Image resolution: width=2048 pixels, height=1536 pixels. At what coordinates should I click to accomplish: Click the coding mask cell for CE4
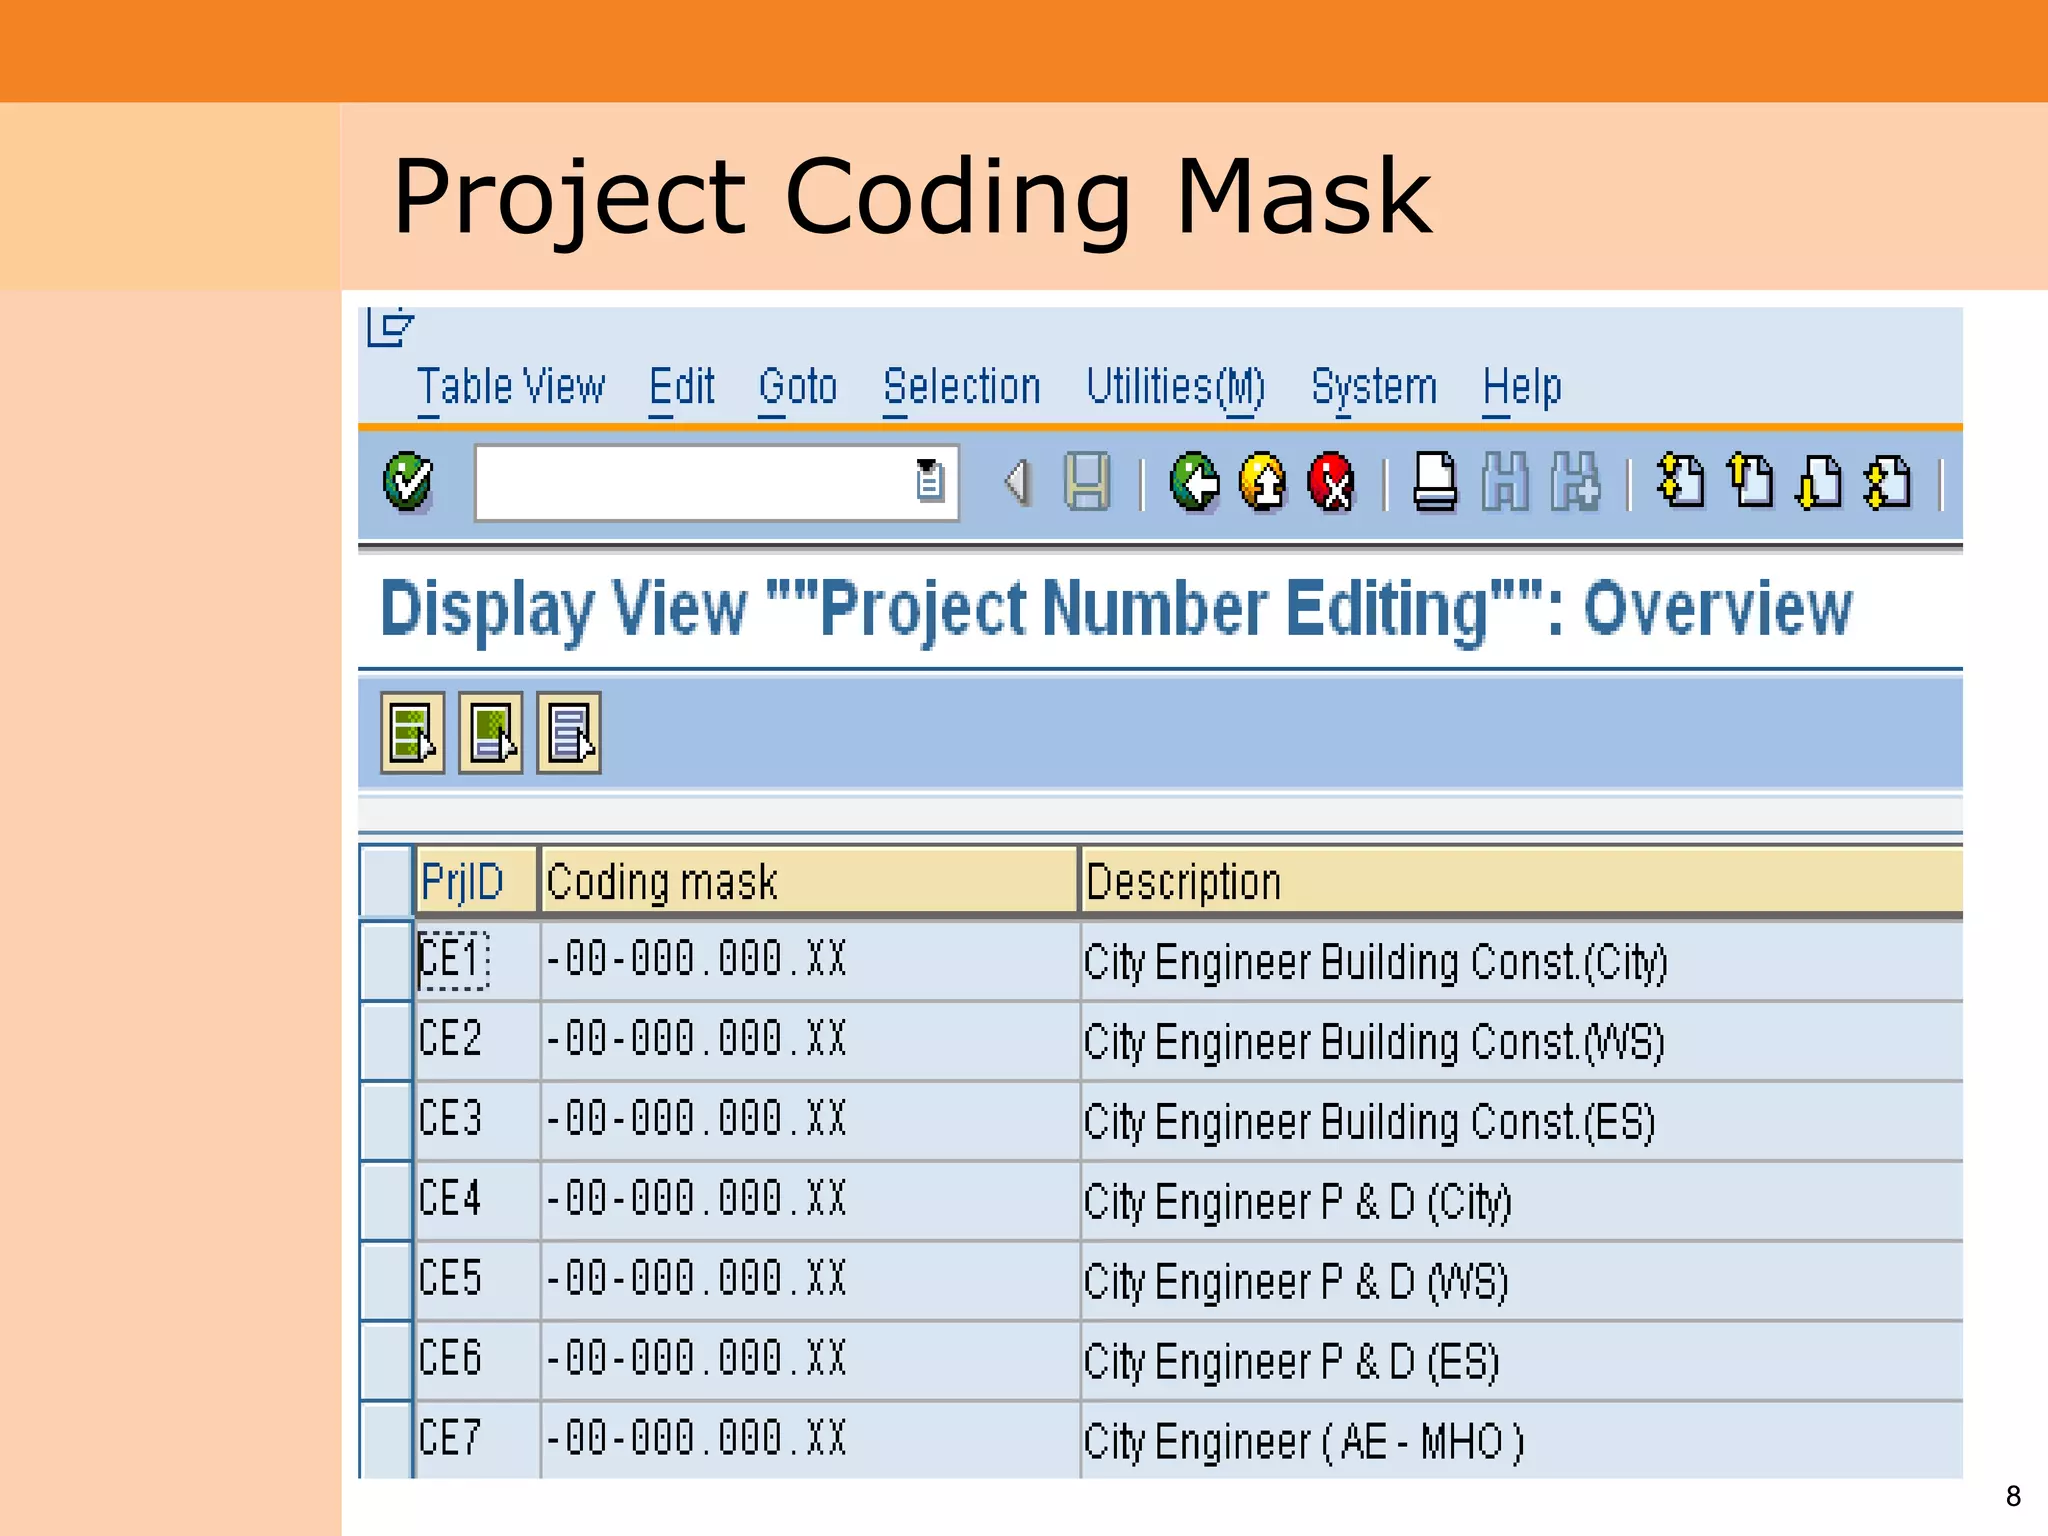tap(810, 1201)
